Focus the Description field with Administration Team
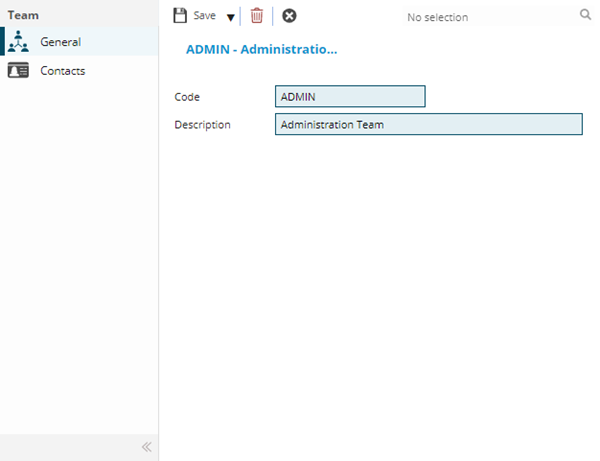The width and height of the screenshot is (600, 461). tap(428, 125)
